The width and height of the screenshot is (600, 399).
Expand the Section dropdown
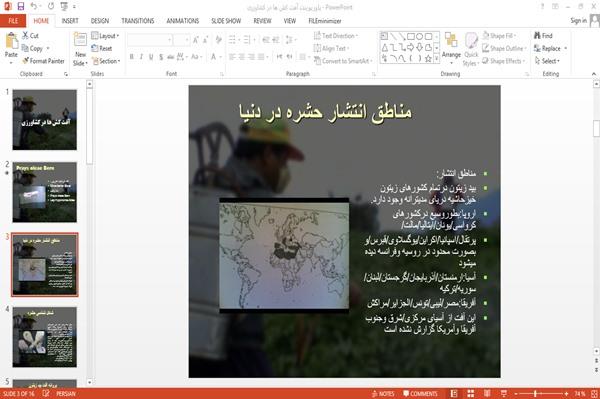point(106,61)
